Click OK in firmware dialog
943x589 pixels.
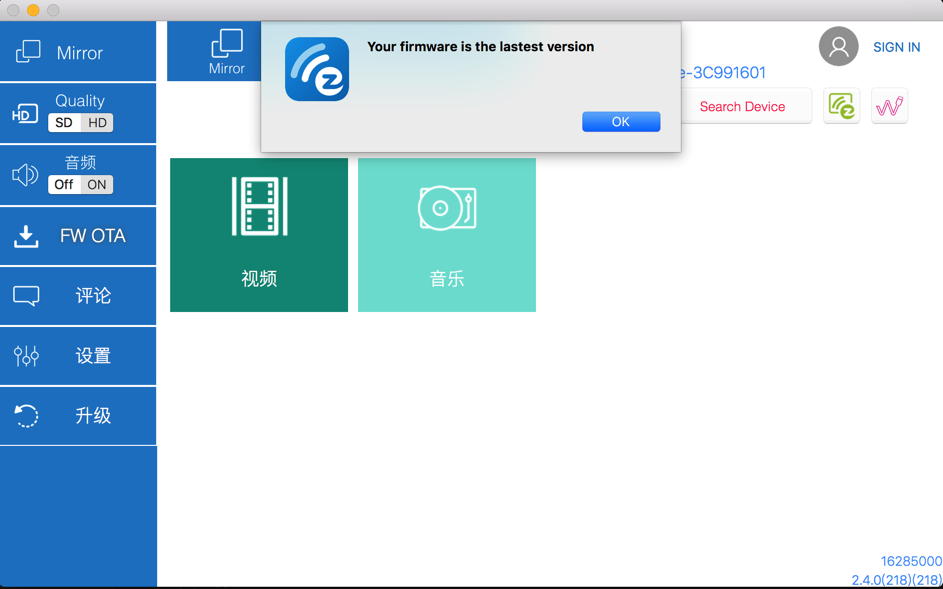621,122
